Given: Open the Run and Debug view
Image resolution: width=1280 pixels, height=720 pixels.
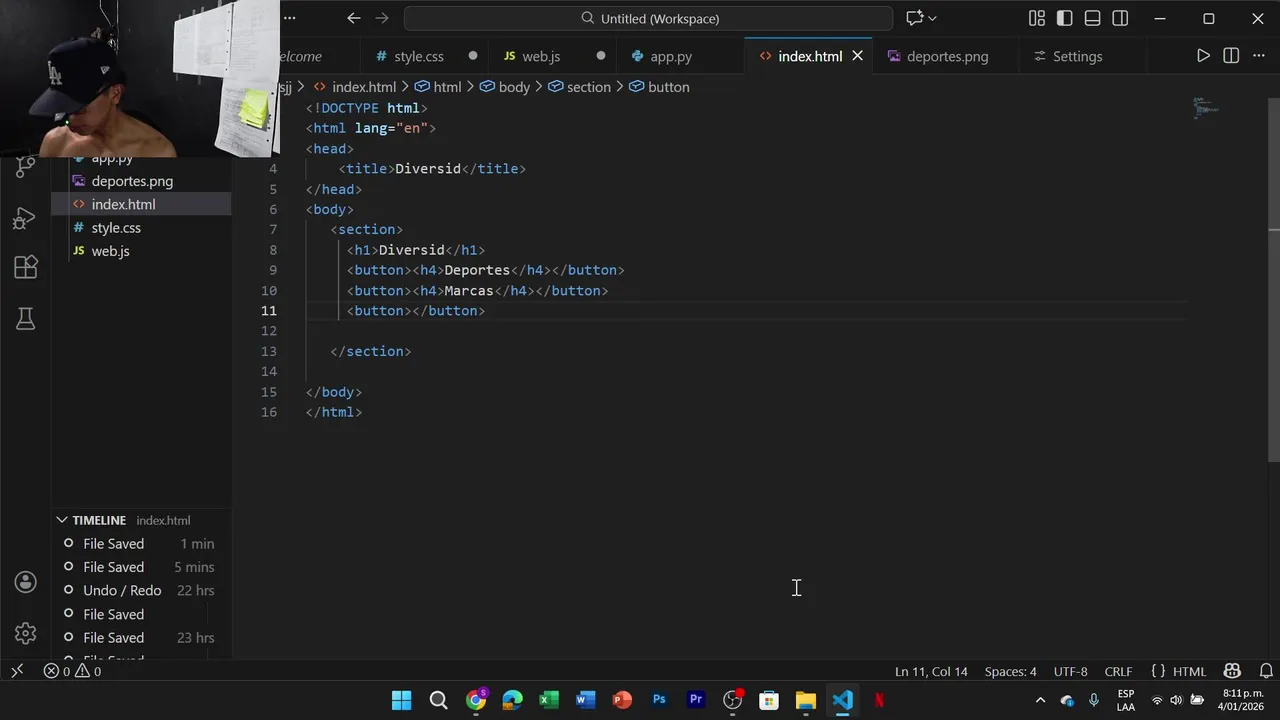Looking at the screenshot, I should (26, 218).
